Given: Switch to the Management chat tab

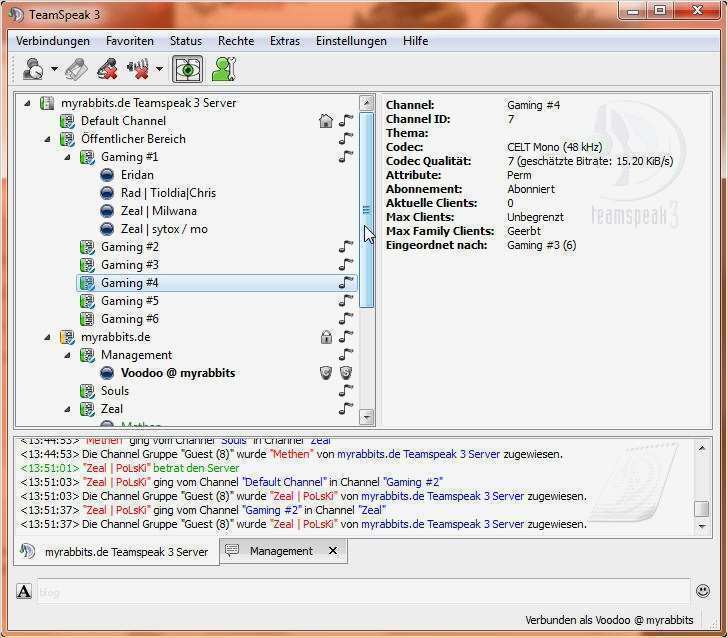Looking at the screenshot, I should (281, 551).
